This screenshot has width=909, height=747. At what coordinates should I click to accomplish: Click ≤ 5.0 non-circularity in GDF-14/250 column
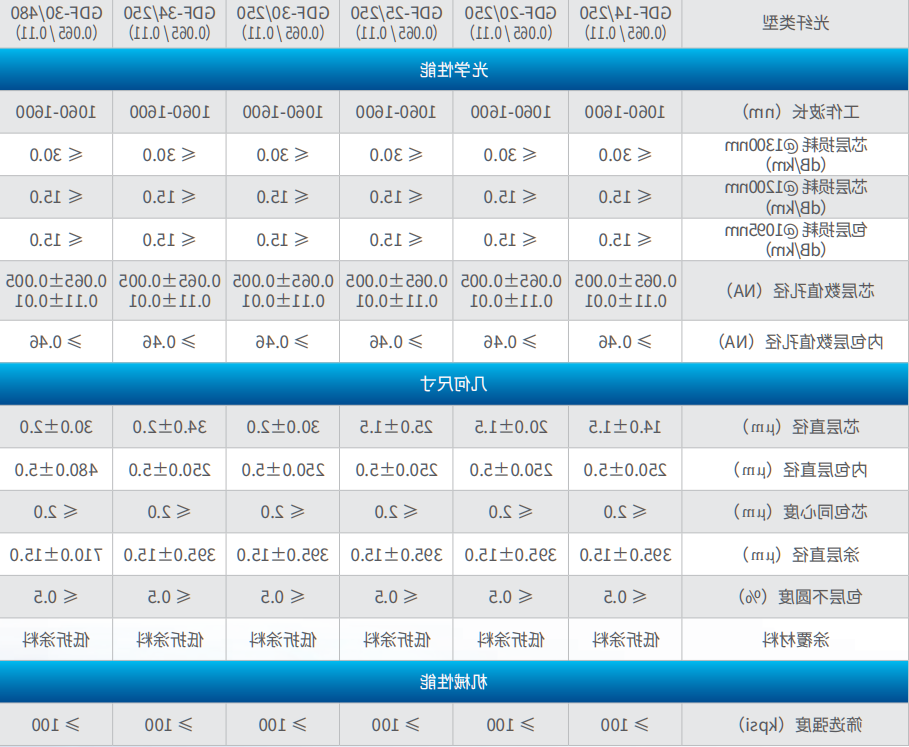pyautogui.click(x=626, y=597)
